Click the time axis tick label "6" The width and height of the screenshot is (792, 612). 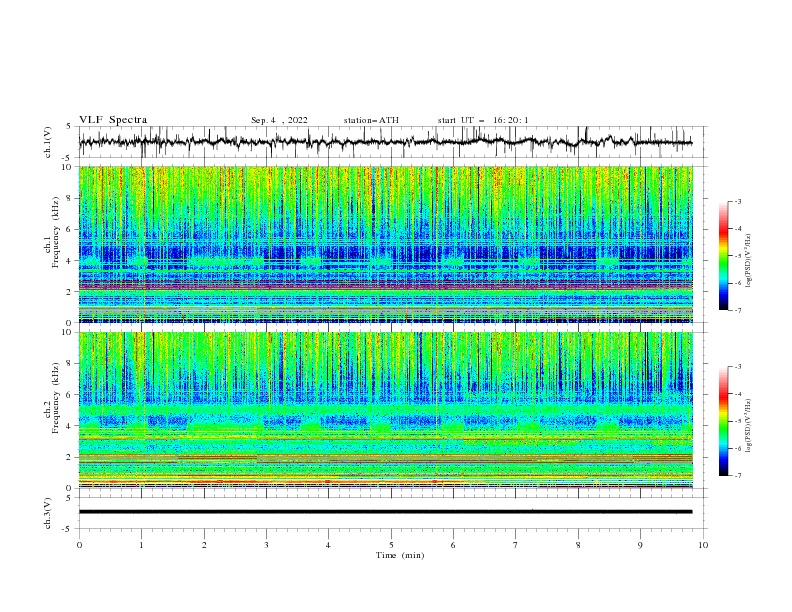click(x=454, y=545)
